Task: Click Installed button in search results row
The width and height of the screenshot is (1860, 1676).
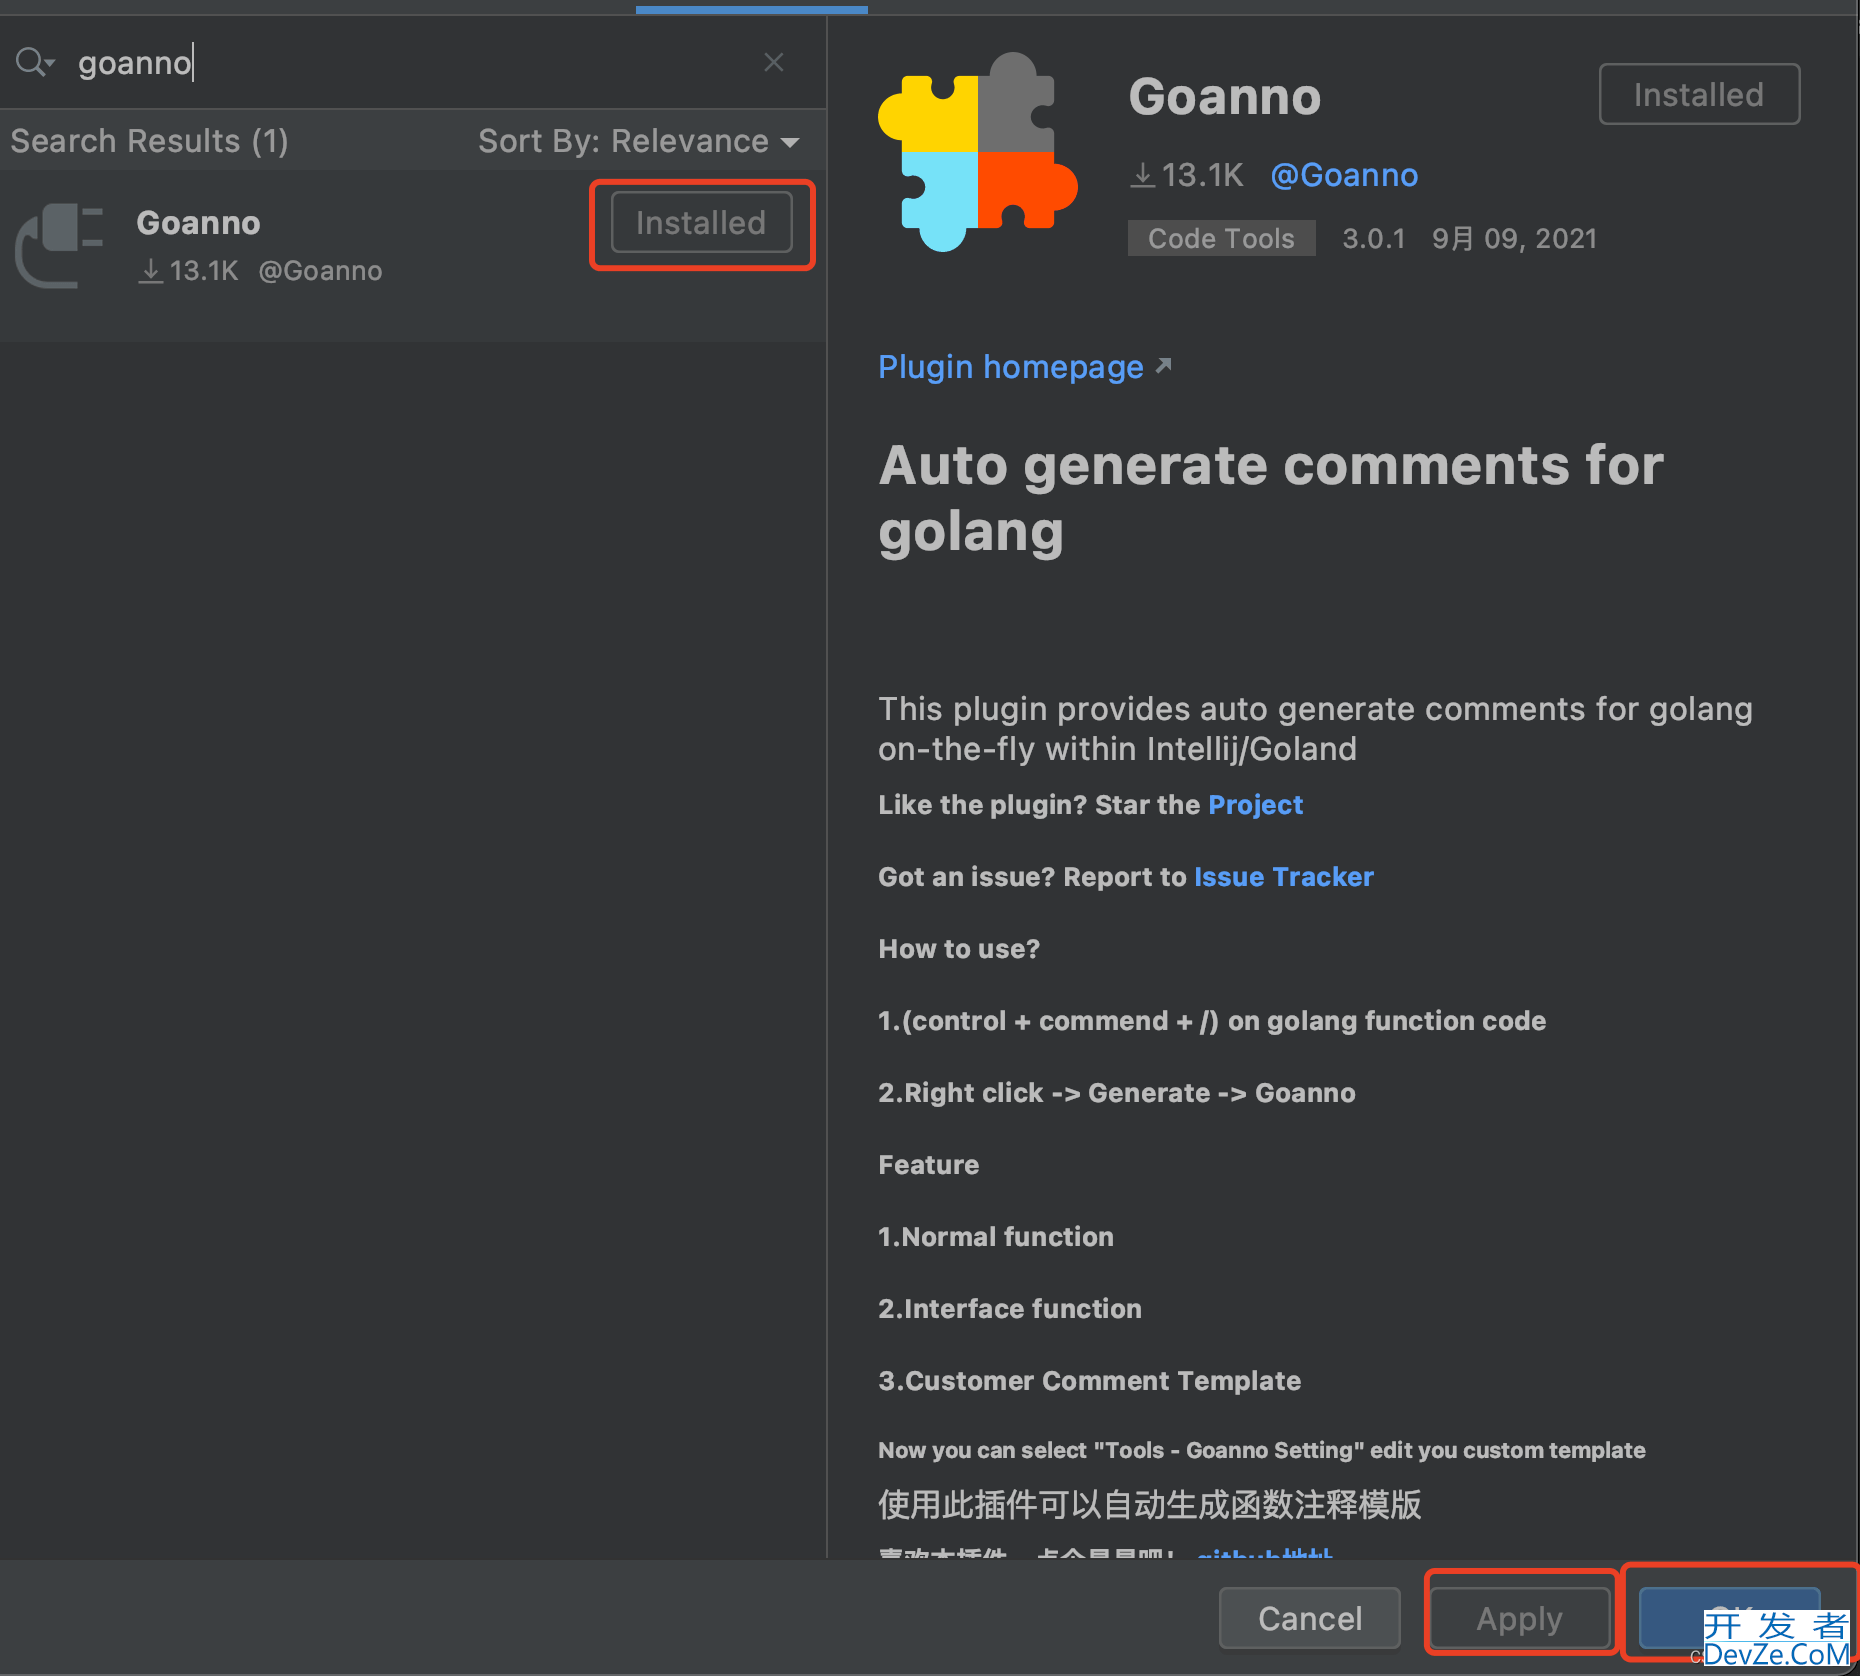Action: (x=701, y=223)
